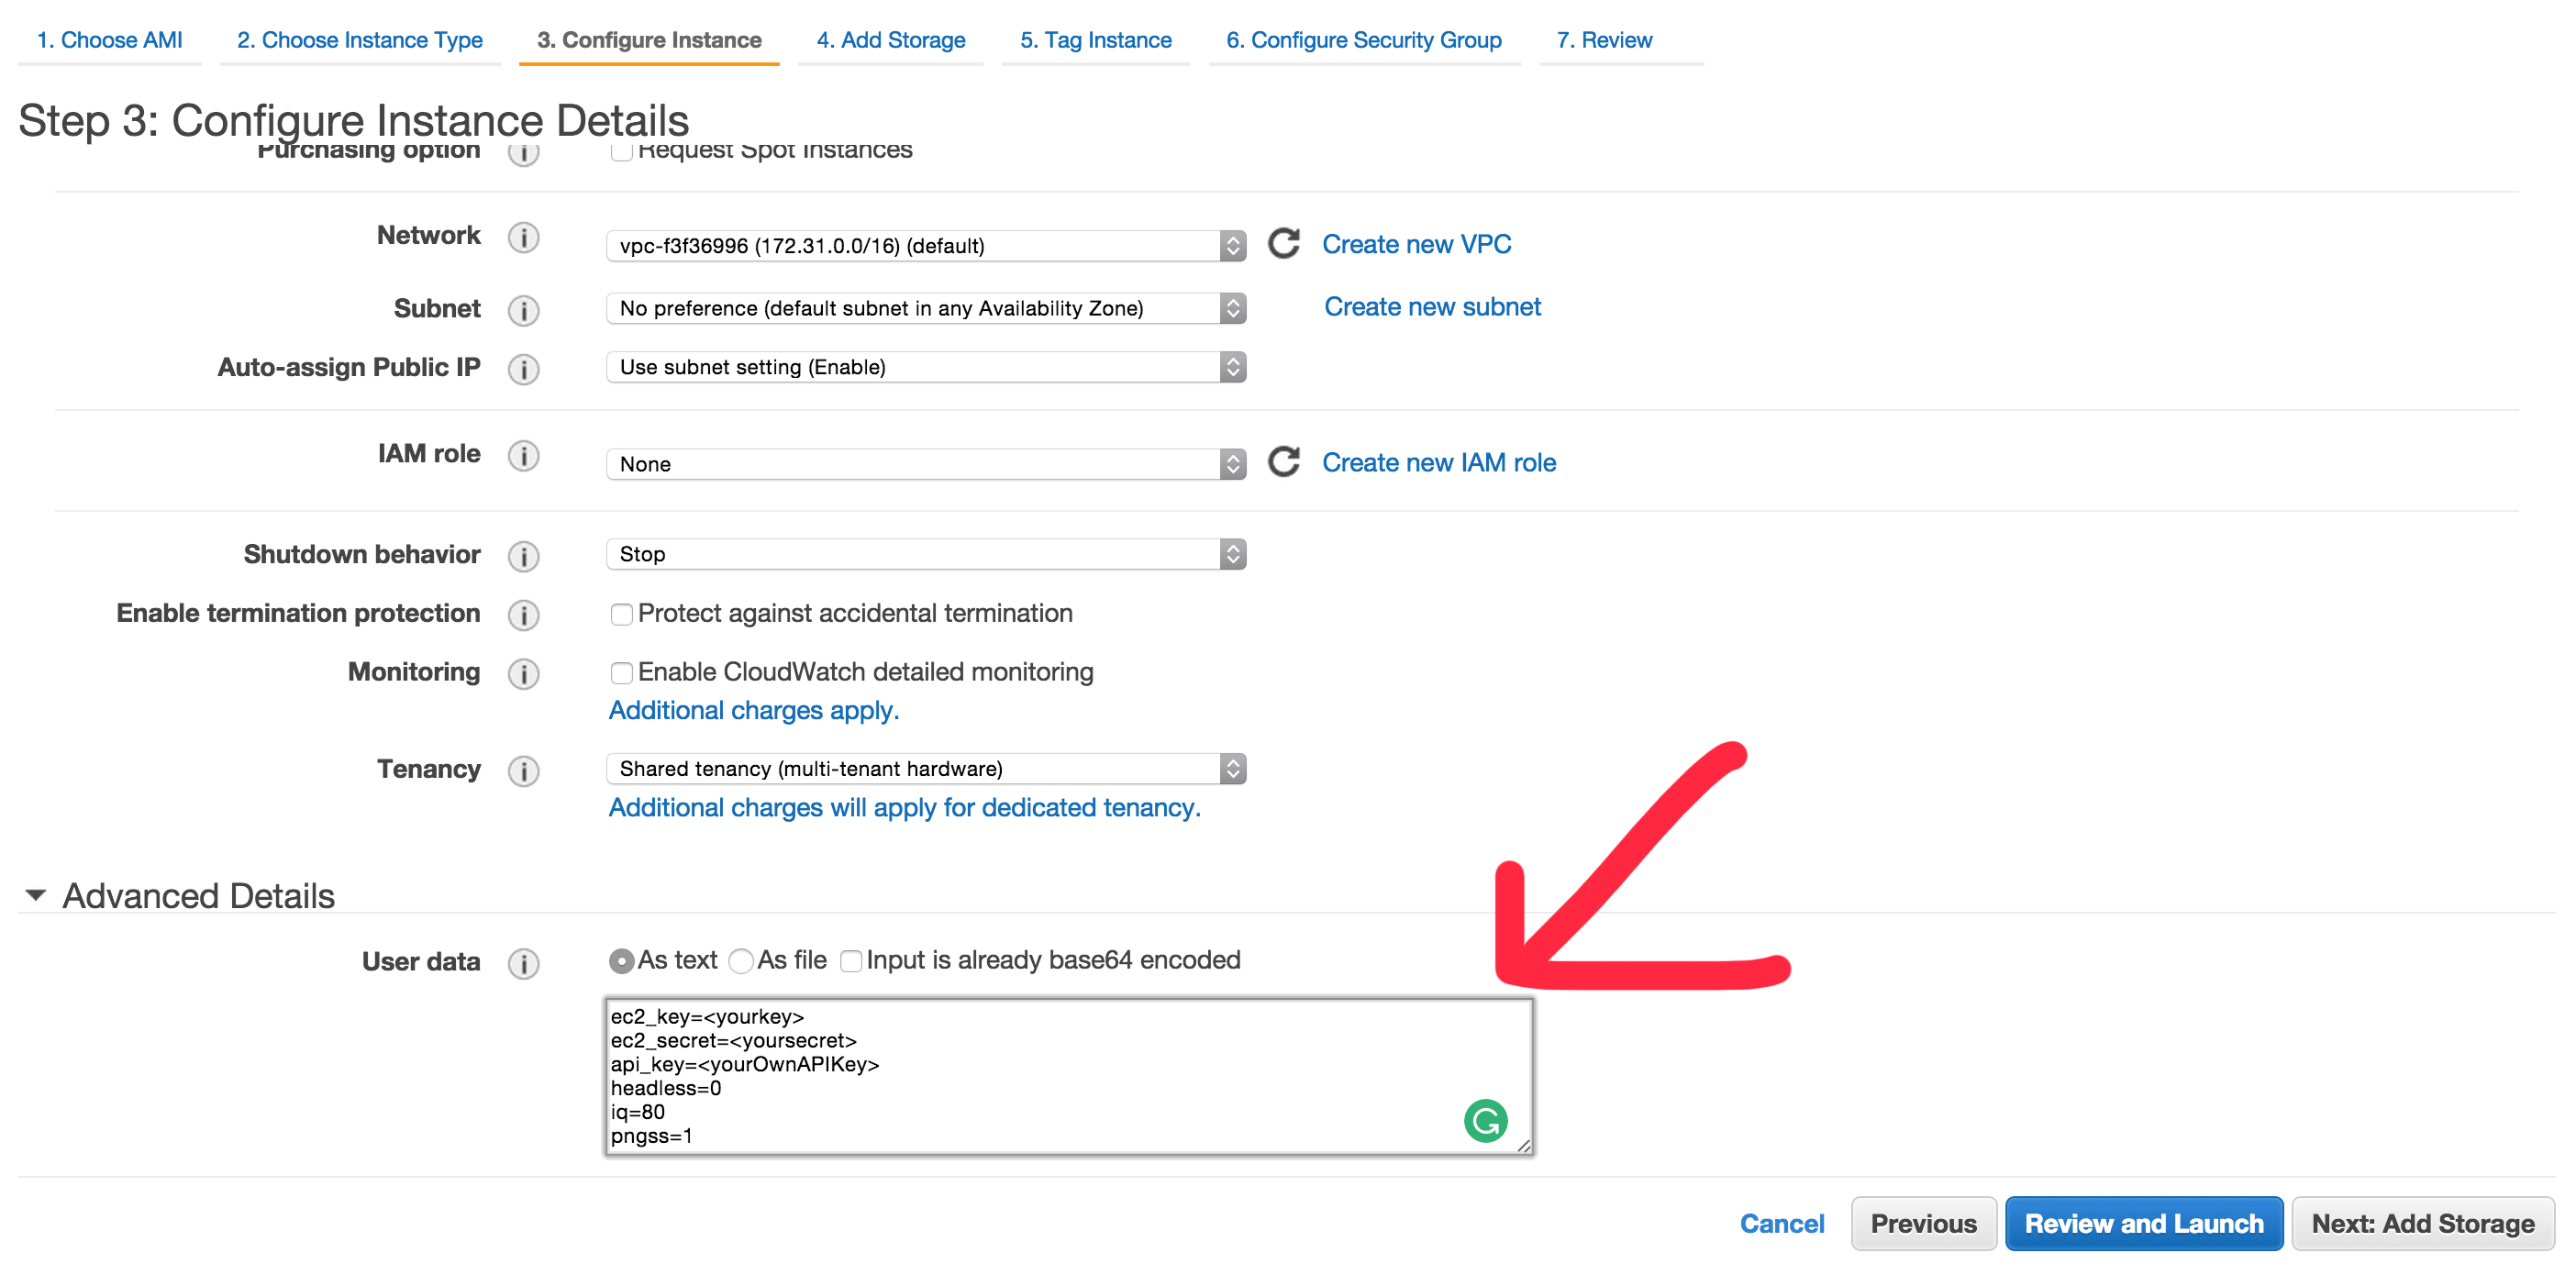Open the Subnet dropdown
The width and height of the screenshot is (2576, 1275).
[x=926, y=308]
